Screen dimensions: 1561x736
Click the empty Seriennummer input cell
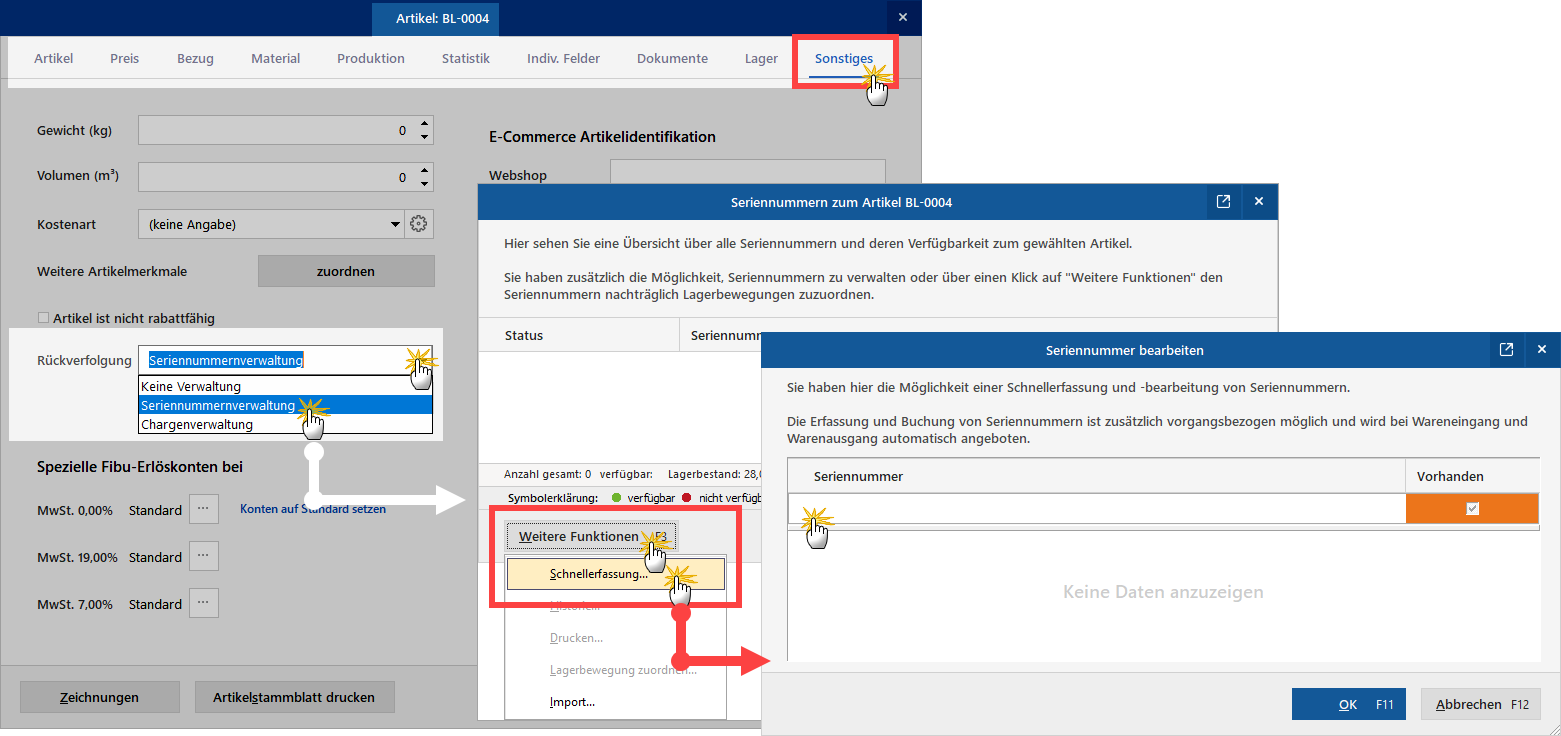point(1095,509)
